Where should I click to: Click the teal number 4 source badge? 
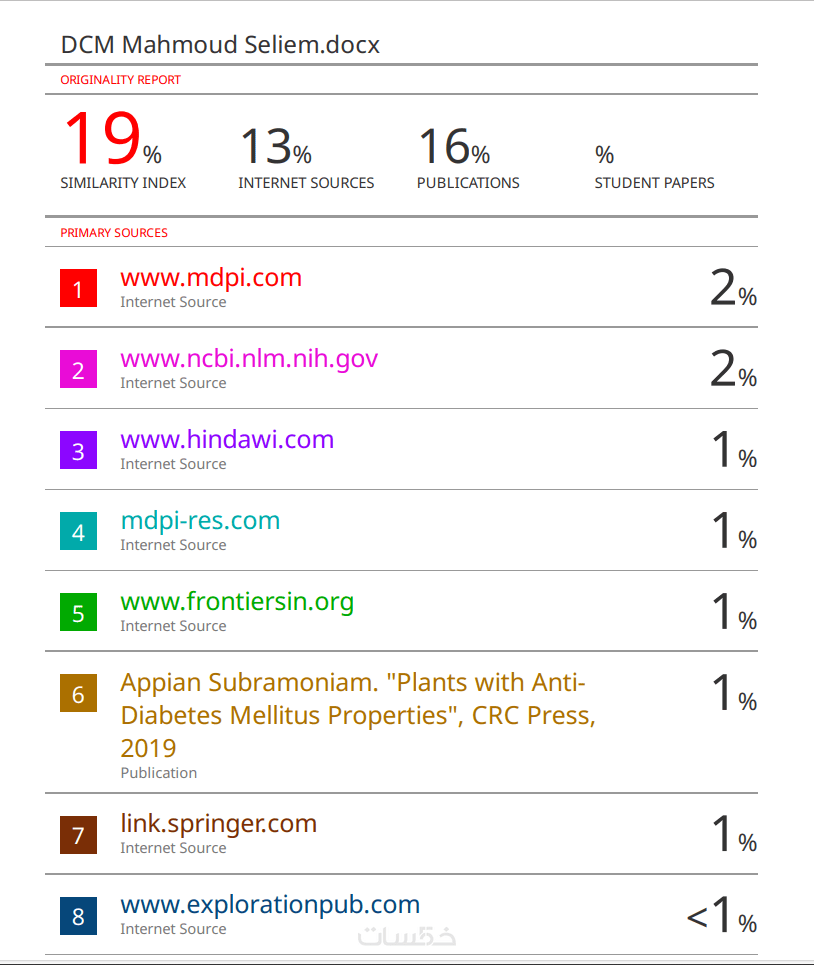click(x=78, y=532)
